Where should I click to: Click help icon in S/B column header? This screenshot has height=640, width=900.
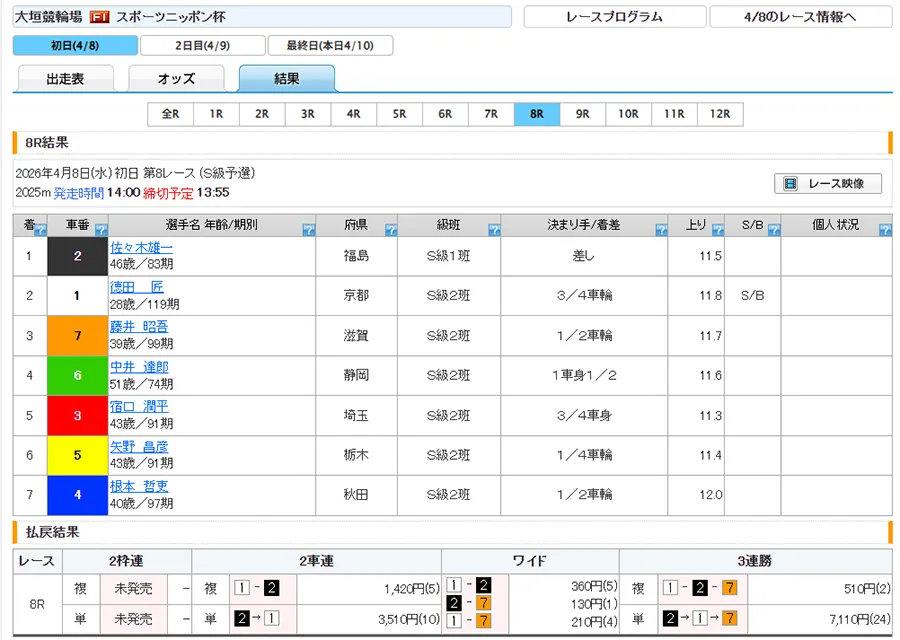[x=772, y=230]
